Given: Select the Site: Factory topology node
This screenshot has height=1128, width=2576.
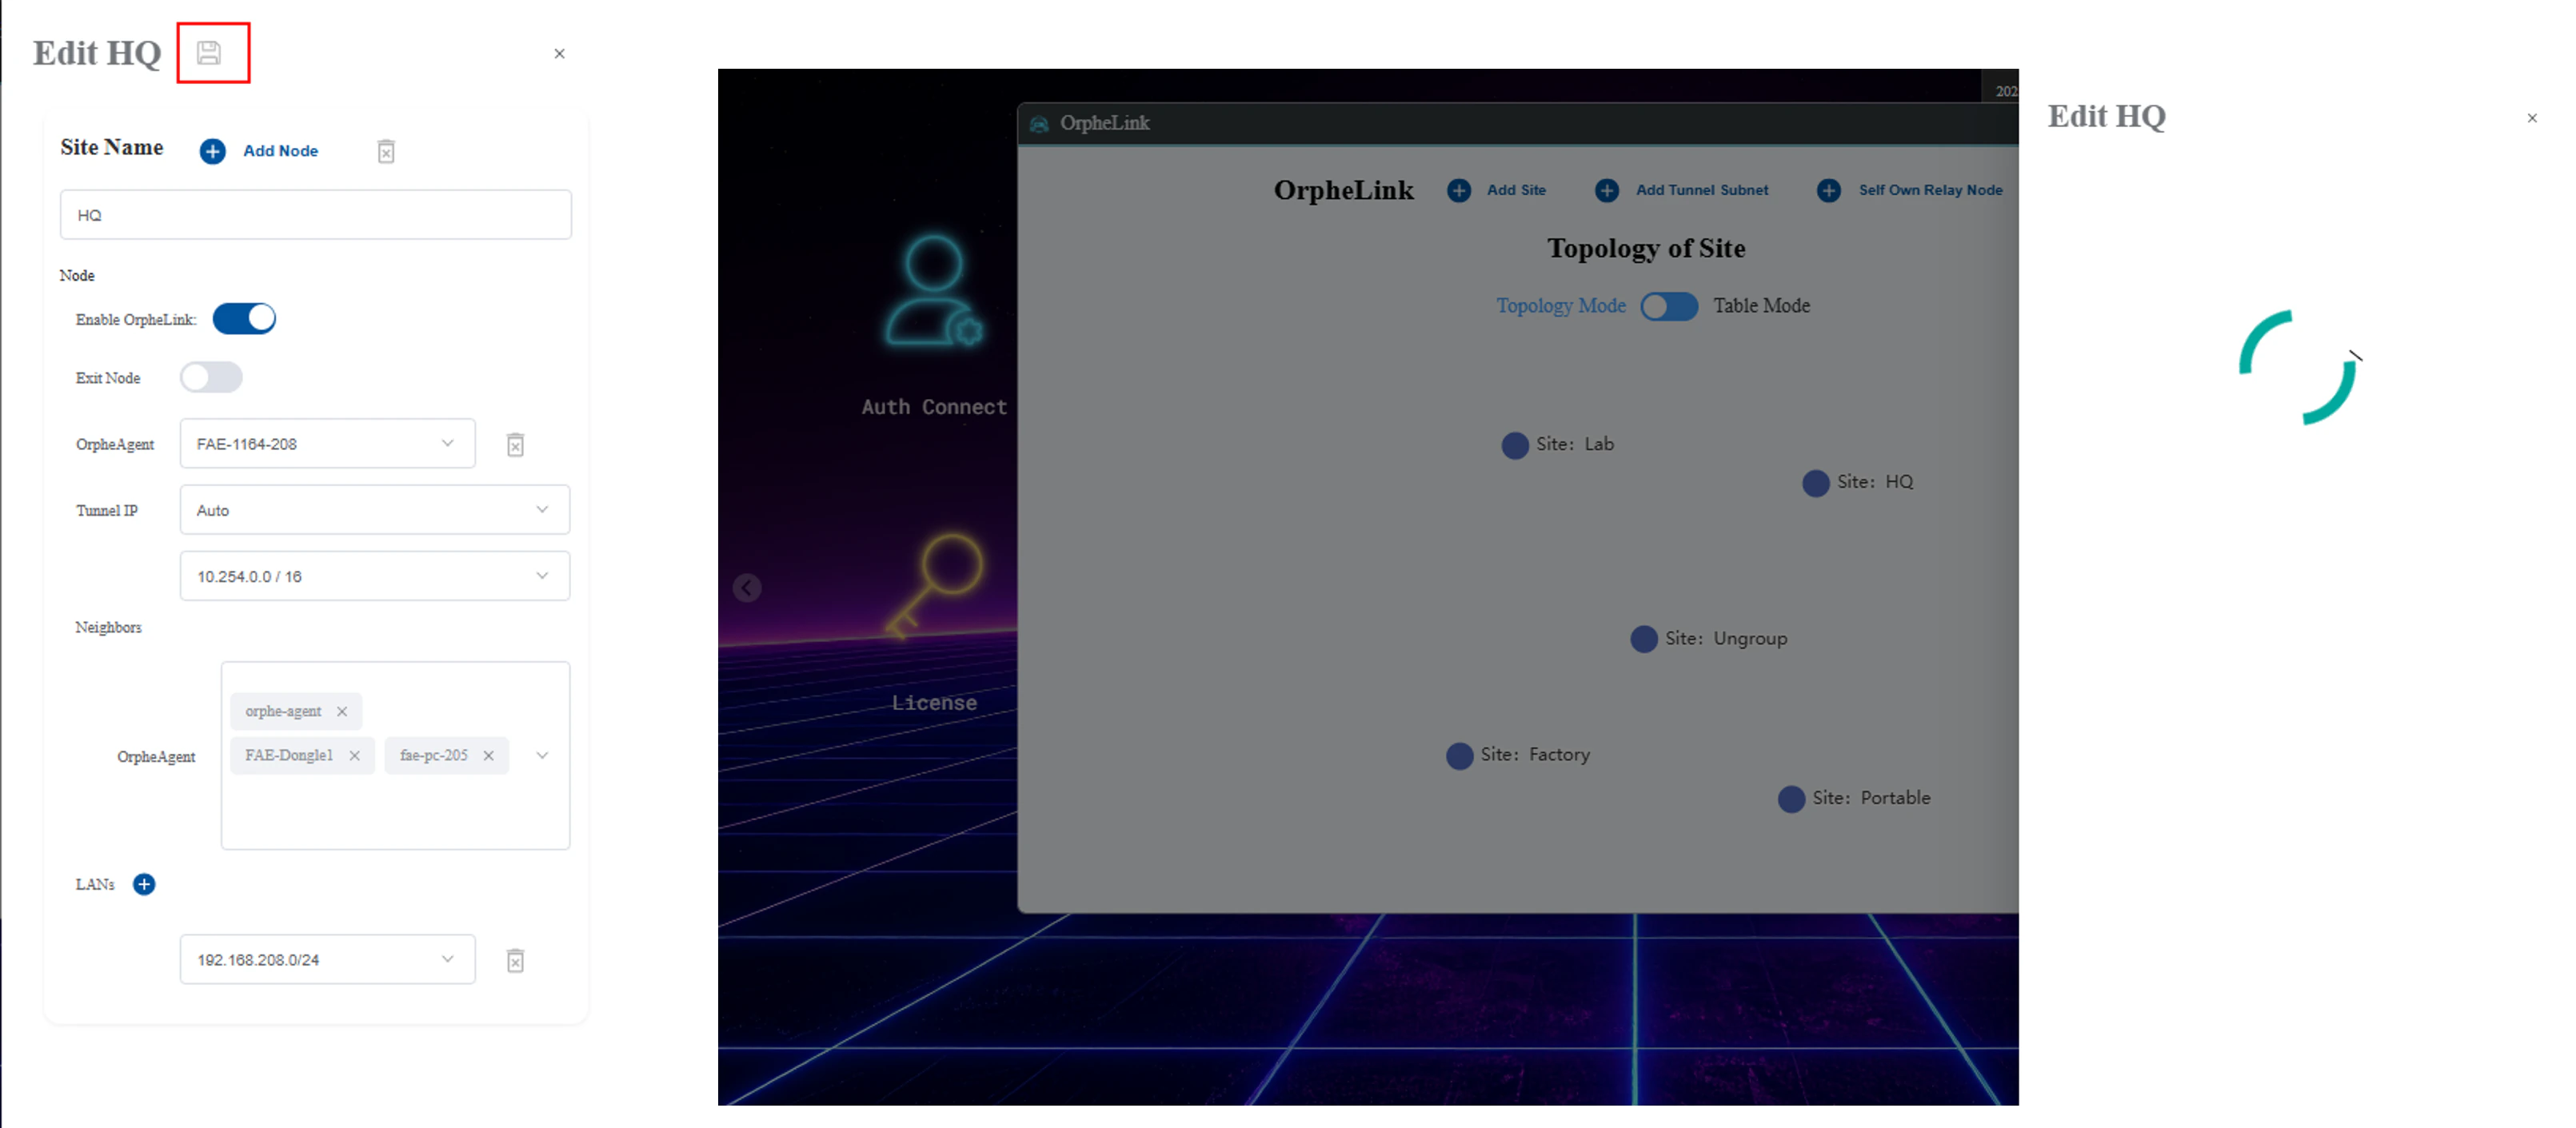Looking at the screenshot, I should coord(1460,756).
